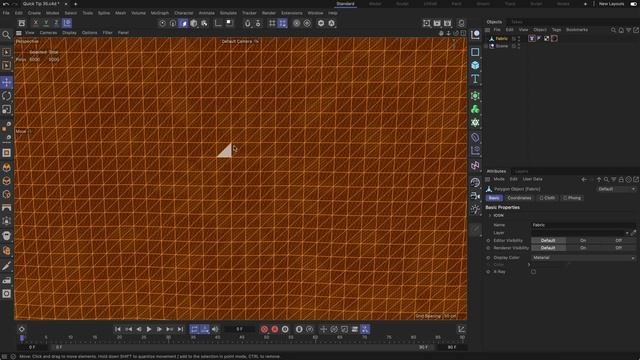
Task: Click the Edit Render Settings clapper icon
Action: [x=448, y=23]
